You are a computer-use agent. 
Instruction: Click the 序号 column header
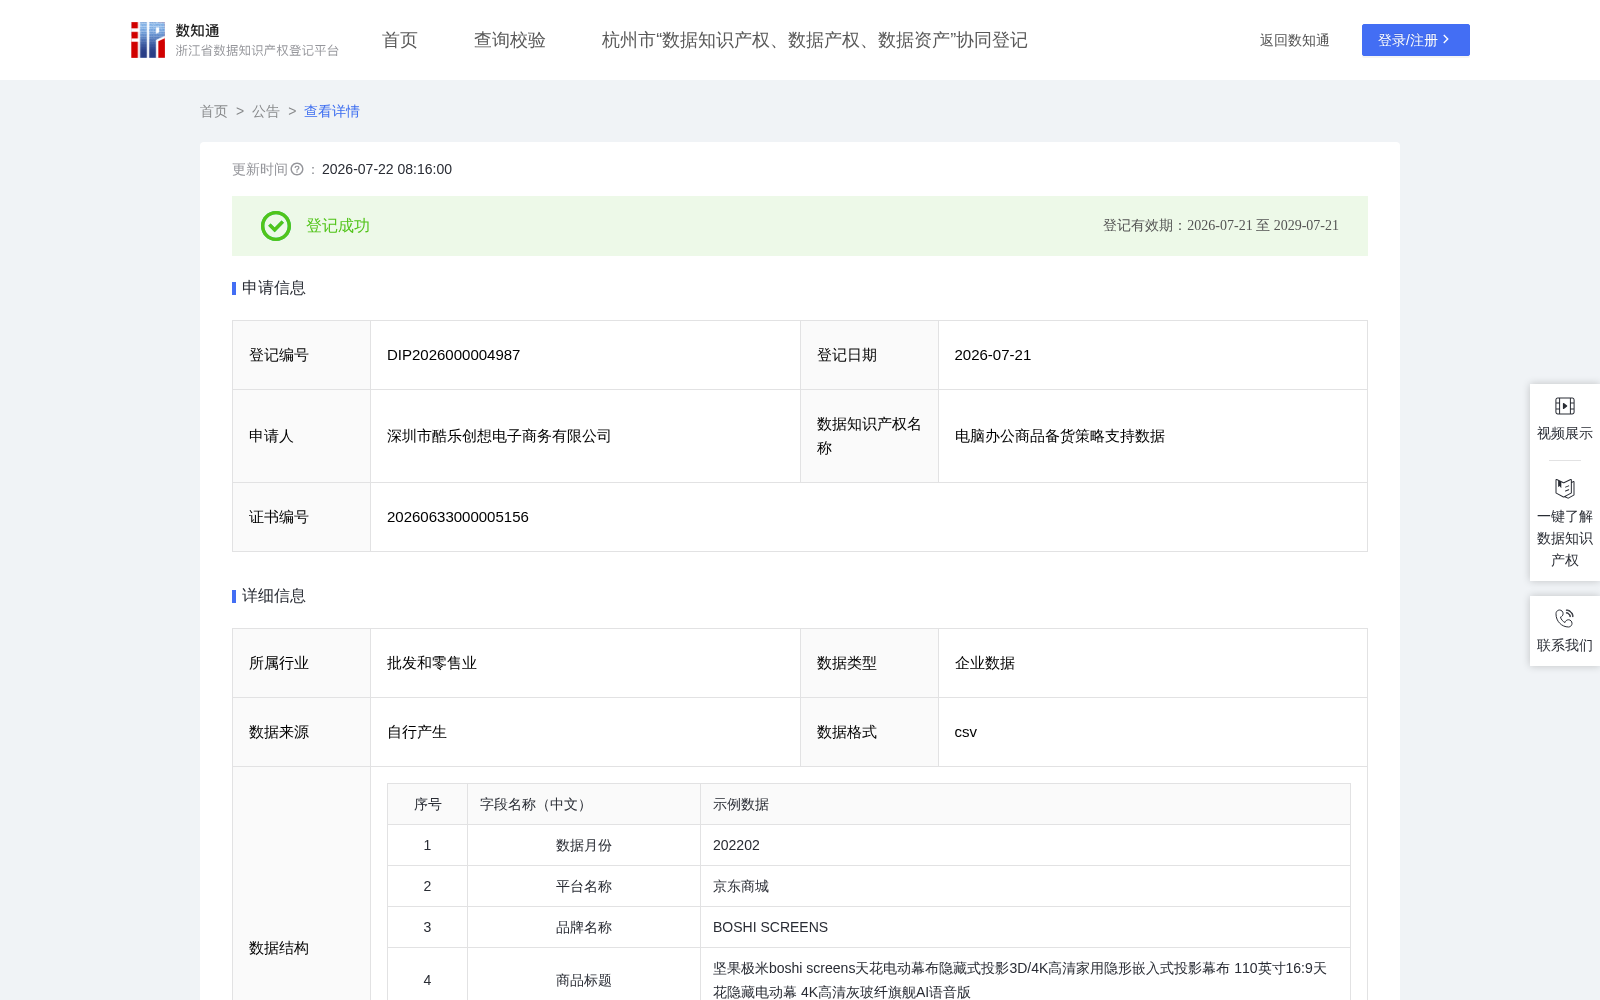click(427, 804)
